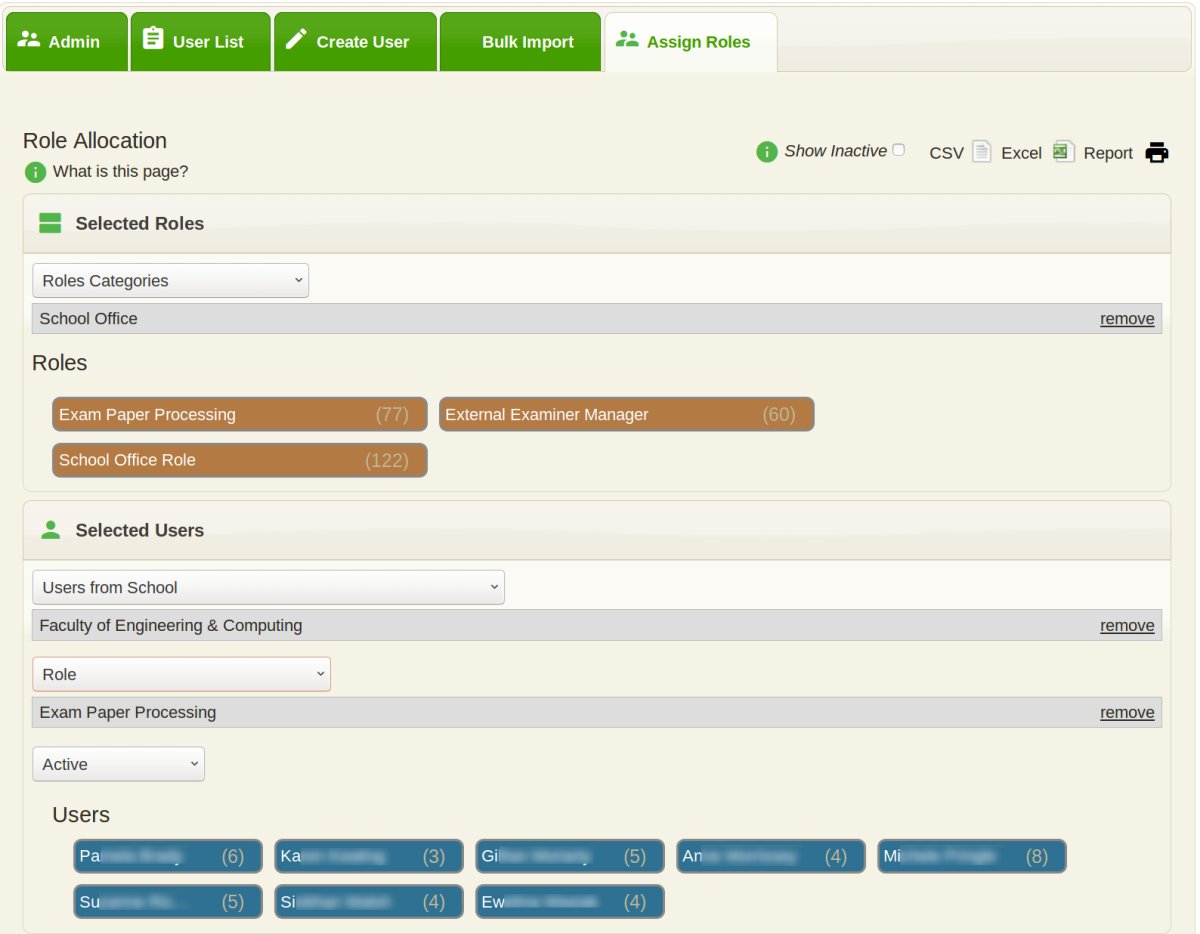Click the CSV export file icon

982,152
